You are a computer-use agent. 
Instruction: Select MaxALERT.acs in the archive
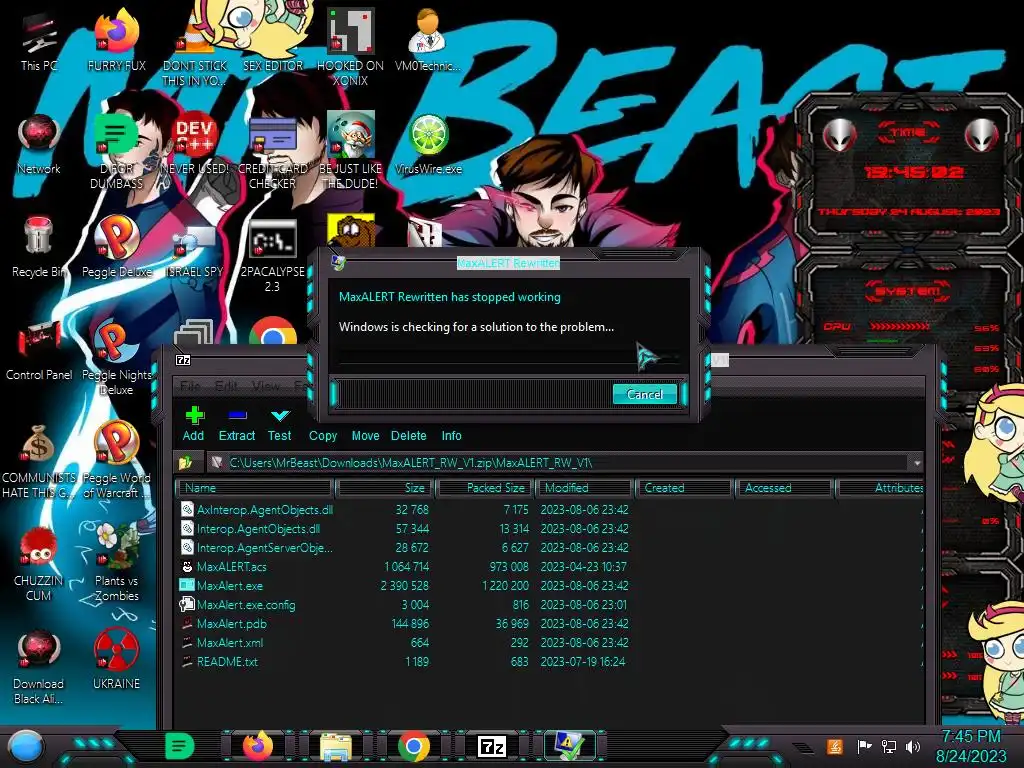pos(231,566)
